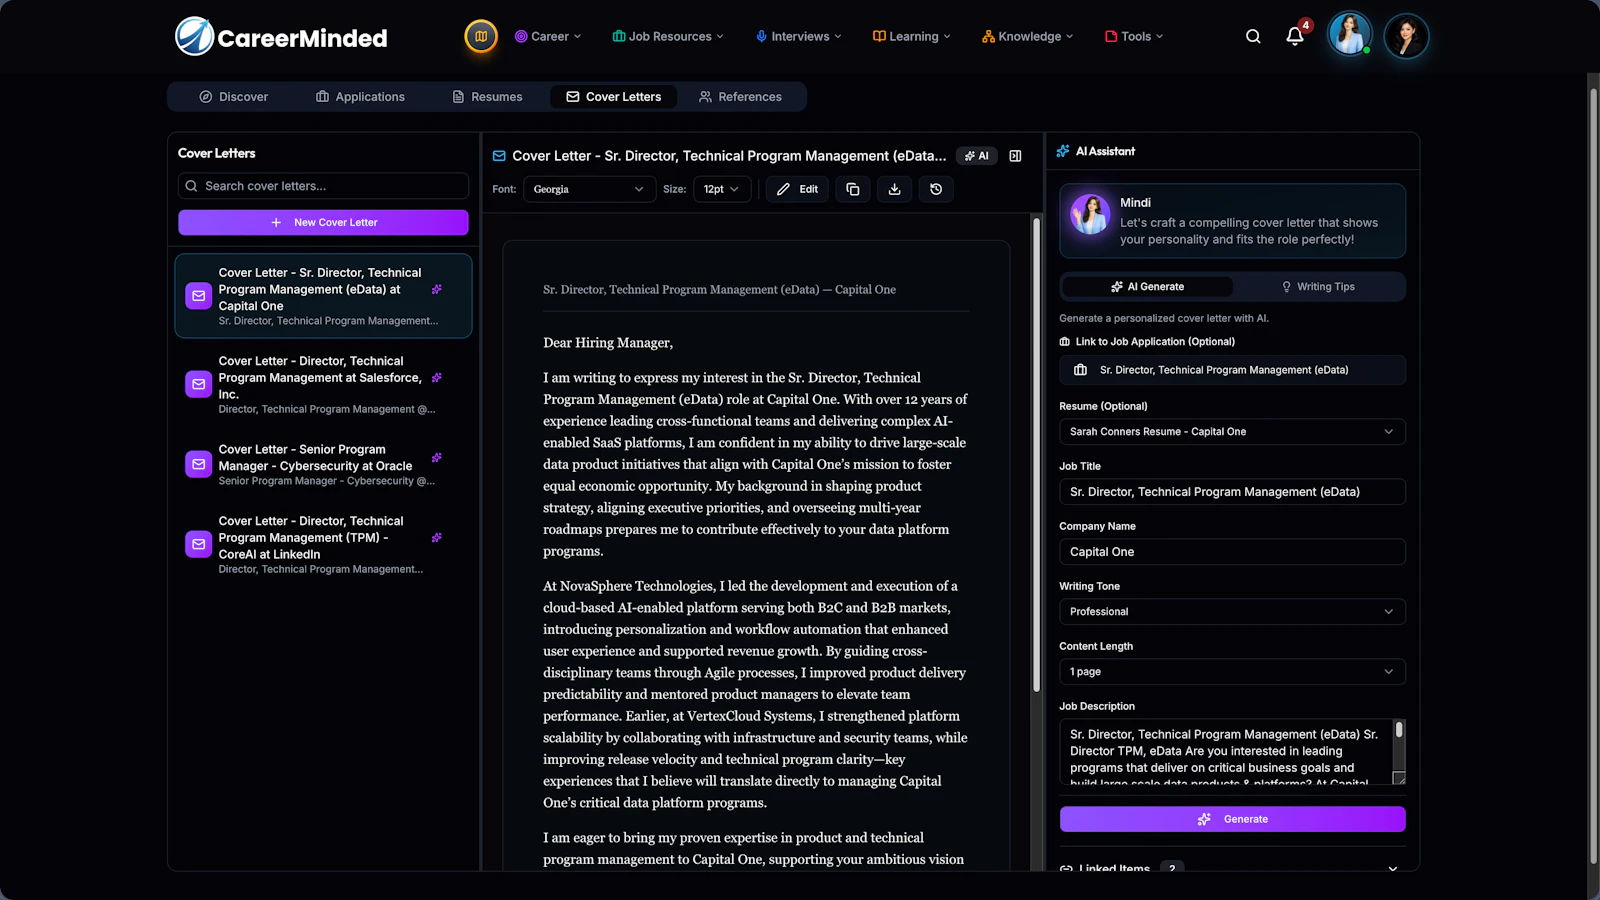The height and width of the screenshot is (900, 1600).
Task: Open CoreAI at LinkedIn cover letter
Action: click(323, 544)
